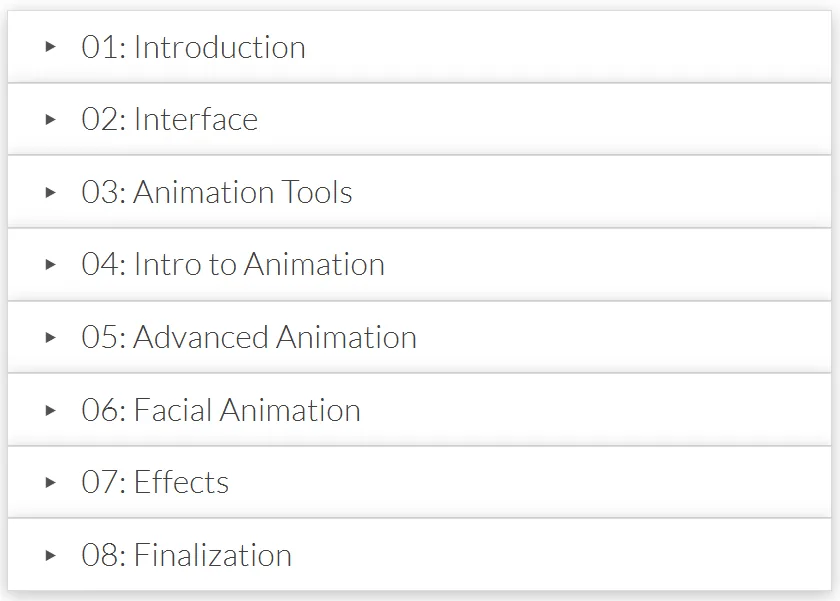Viewport: 840px width, 601px height.
Task: Expand the 04: Intro to Animation arrow
Action: (x=51, y=264)
